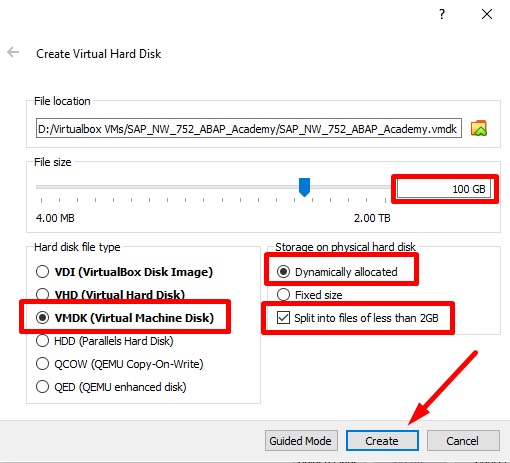Choose QCOW (QEMU Copy-On-Write) type
Image resolution: width=510 pixels, height=463 pixels.
[x=120, y=364]
